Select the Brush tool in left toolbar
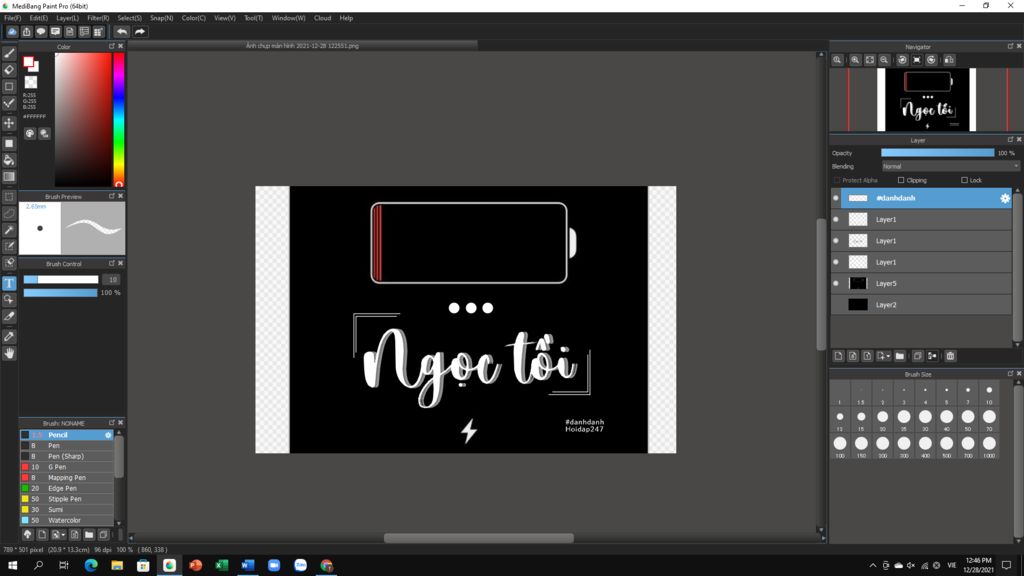This screenshot has height=576, width=1024. pyautogui.click(x=9, y=53)
